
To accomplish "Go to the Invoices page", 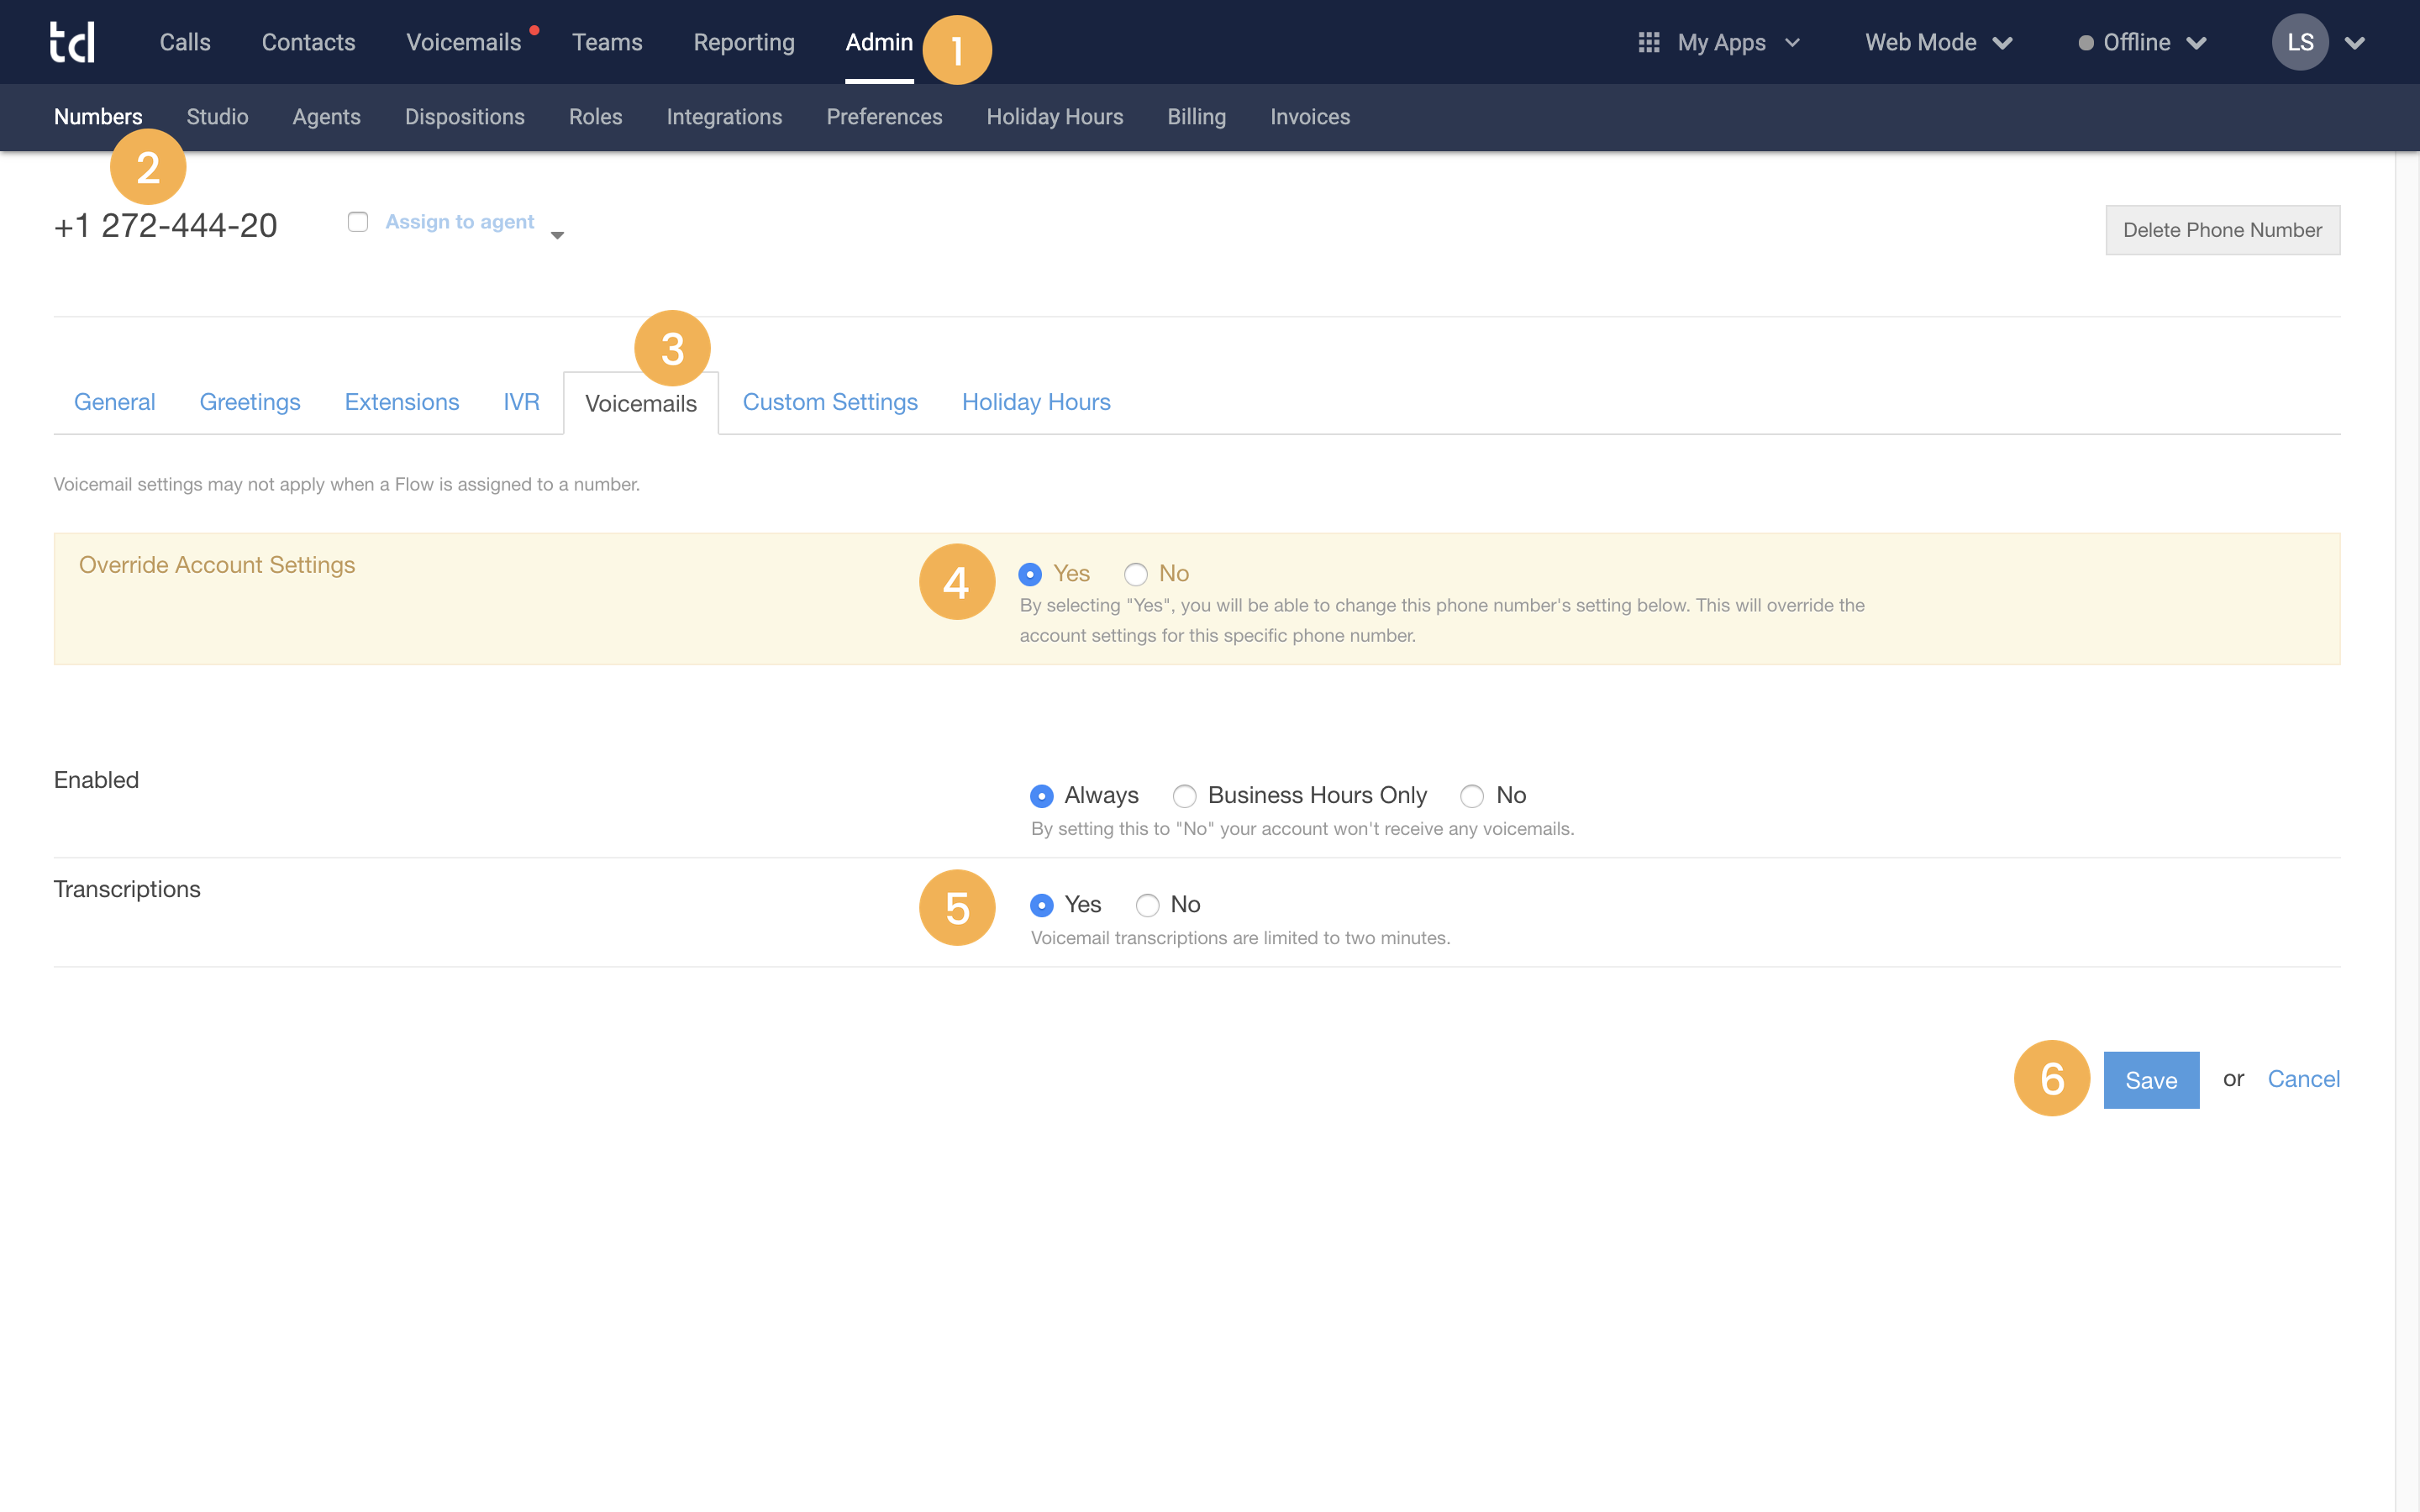I will click(x=1310, y=117).
